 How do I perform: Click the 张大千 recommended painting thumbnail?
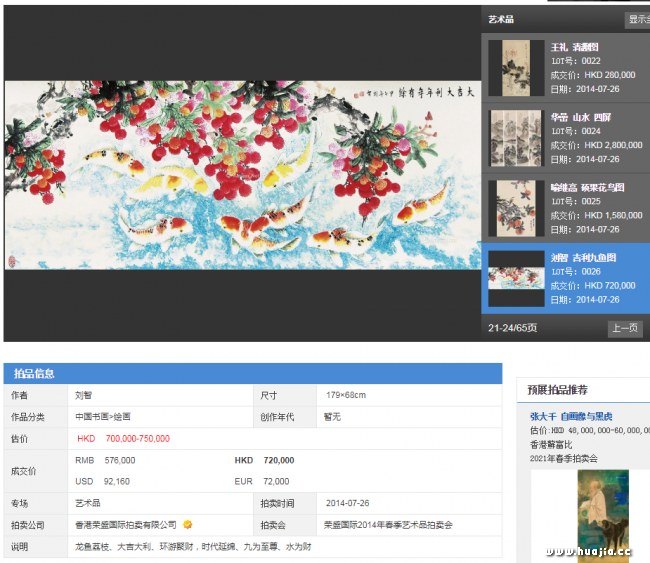pyautogui.click(x=603, y=514)
